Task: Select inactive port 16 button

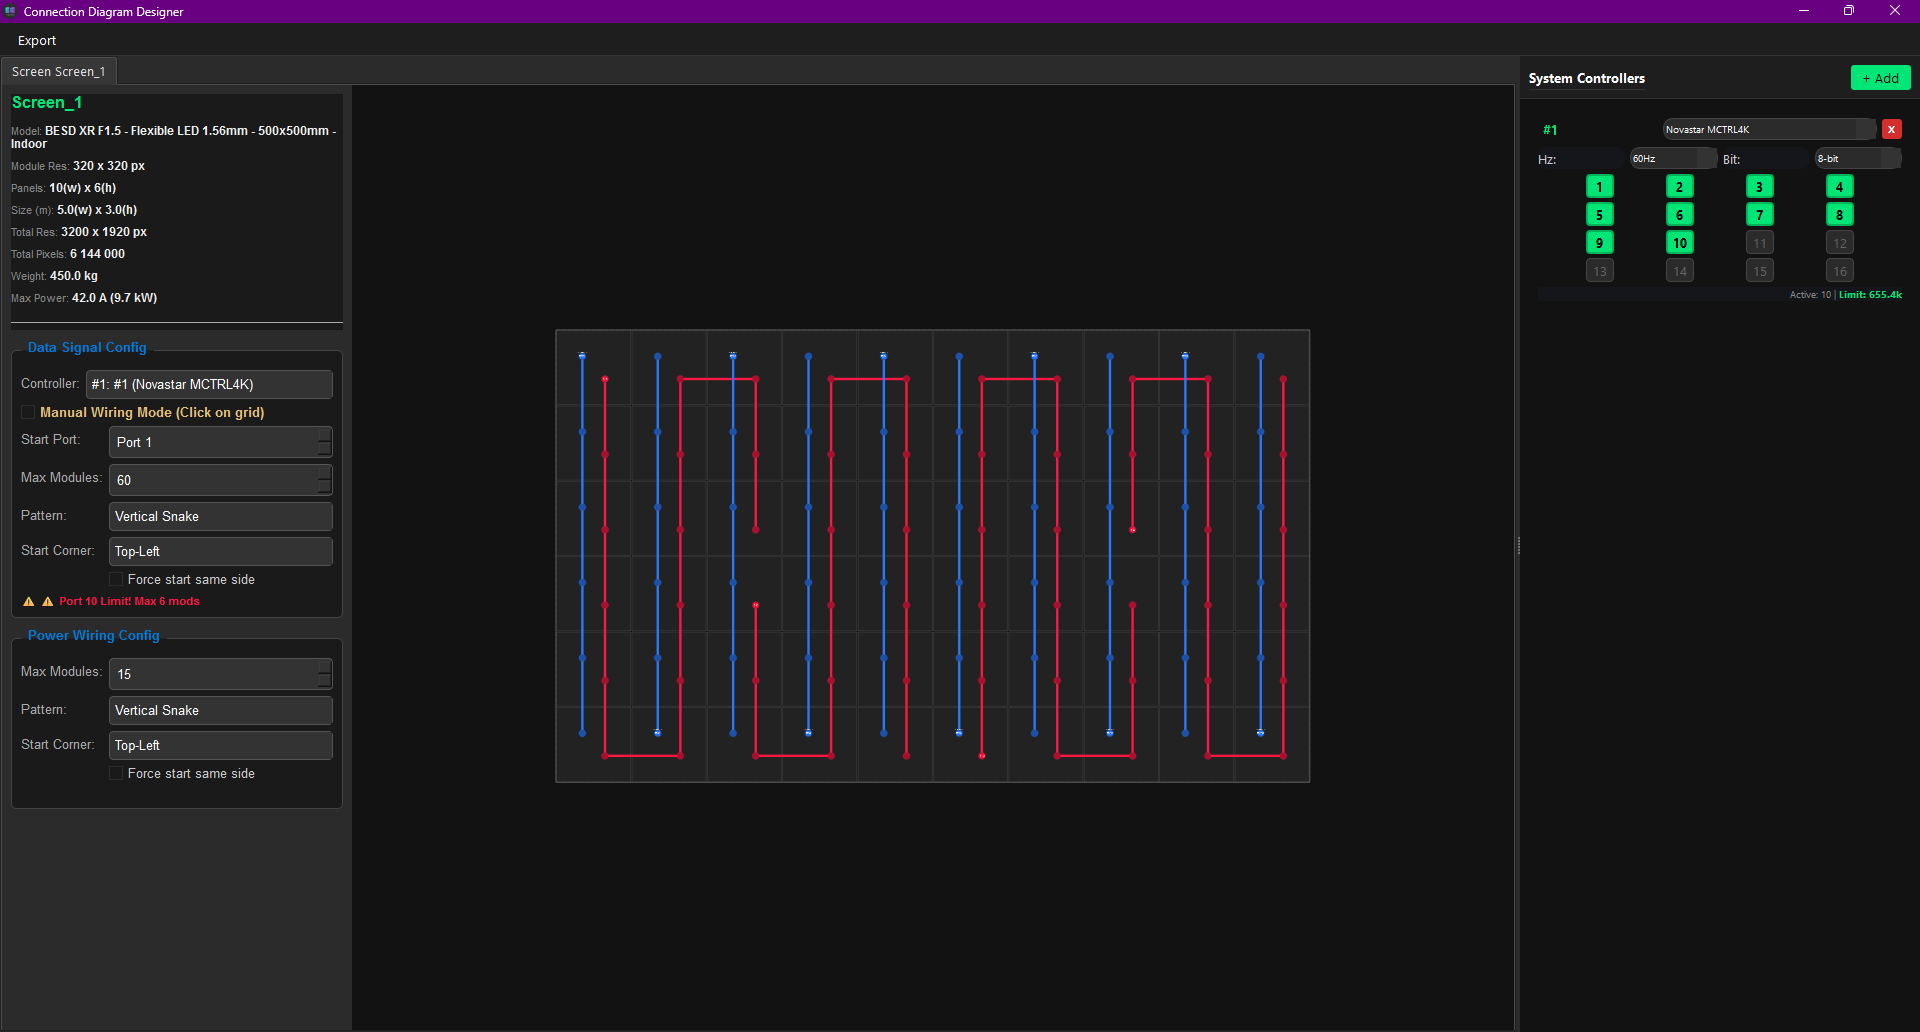Action: [1839, 271]
